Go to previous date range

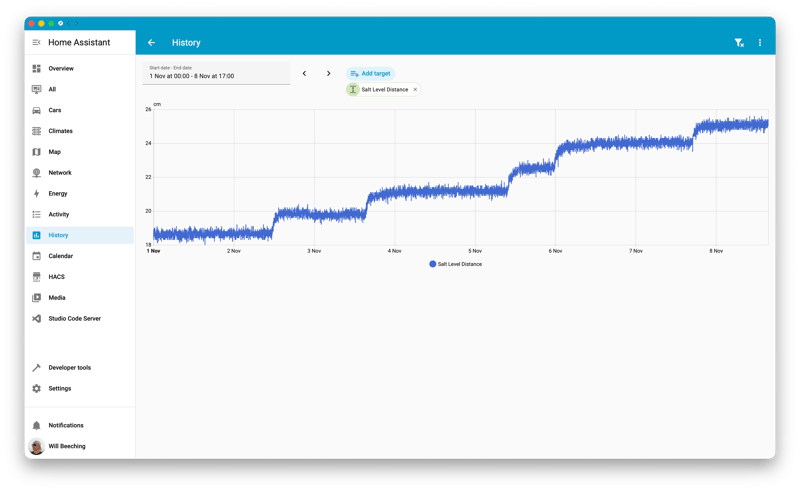click(304, 73)
